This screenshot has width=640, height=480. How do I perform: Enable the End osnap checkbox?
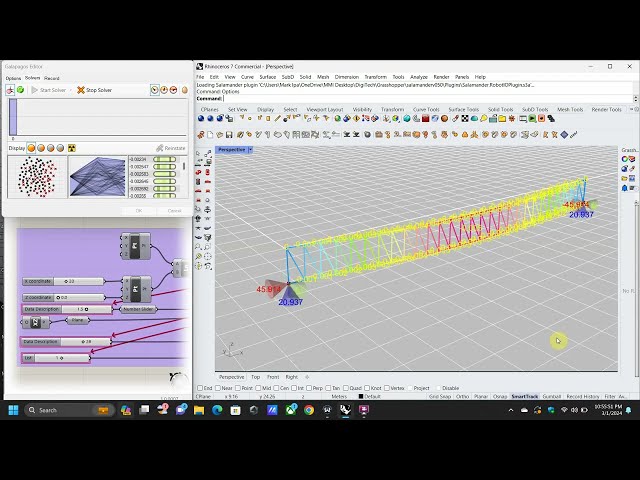pos(200,388)
